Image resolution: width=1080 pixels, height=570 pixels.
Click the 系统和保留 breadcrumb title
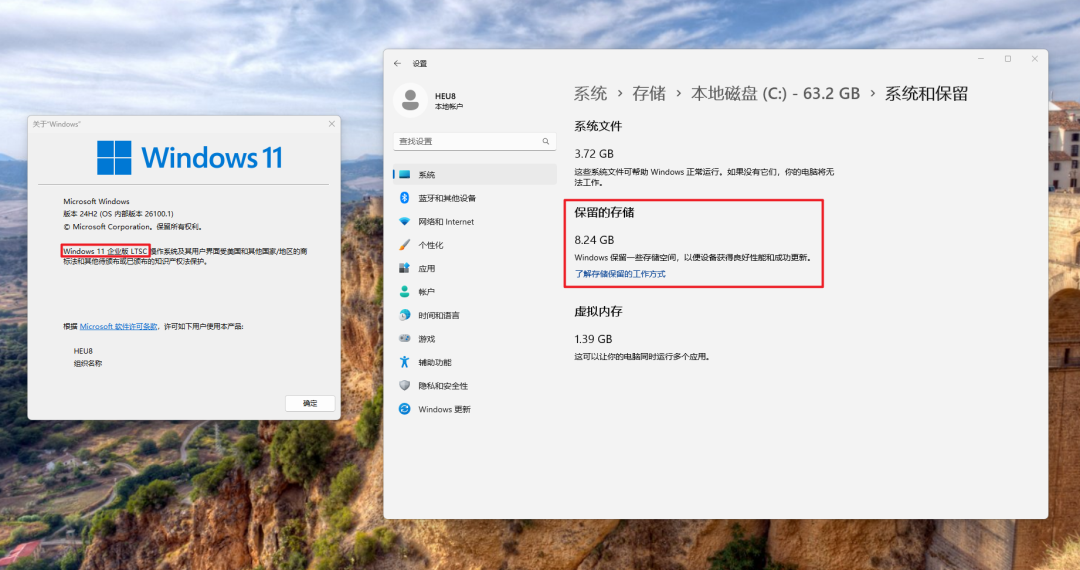coord(926,94)
